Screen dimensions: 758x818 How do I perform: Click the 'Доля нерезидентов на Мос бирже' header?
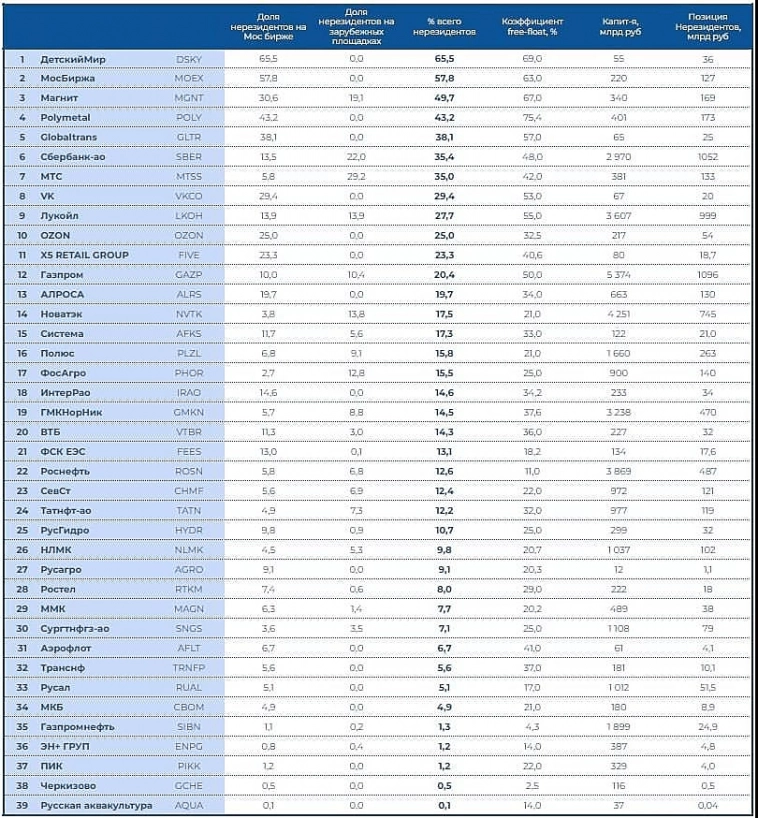pos(267,26)
